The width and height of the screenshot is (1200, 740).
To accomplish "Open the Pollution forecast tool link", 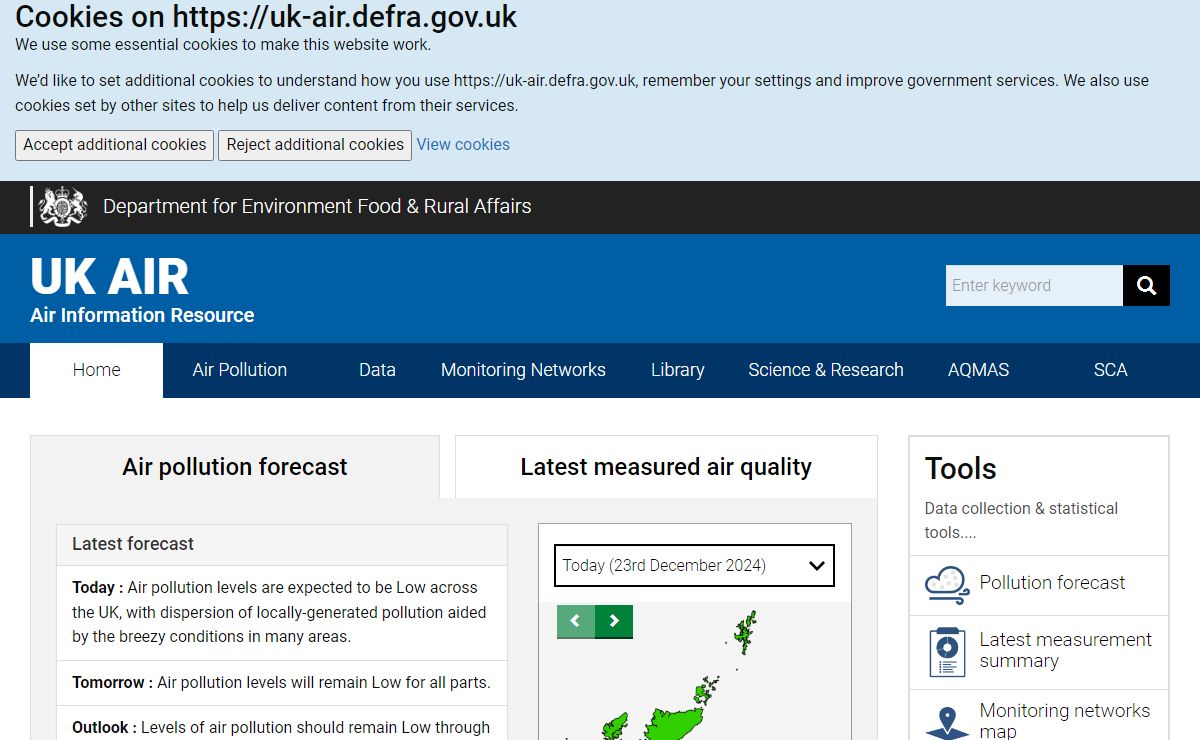I will click(1052, 583).
